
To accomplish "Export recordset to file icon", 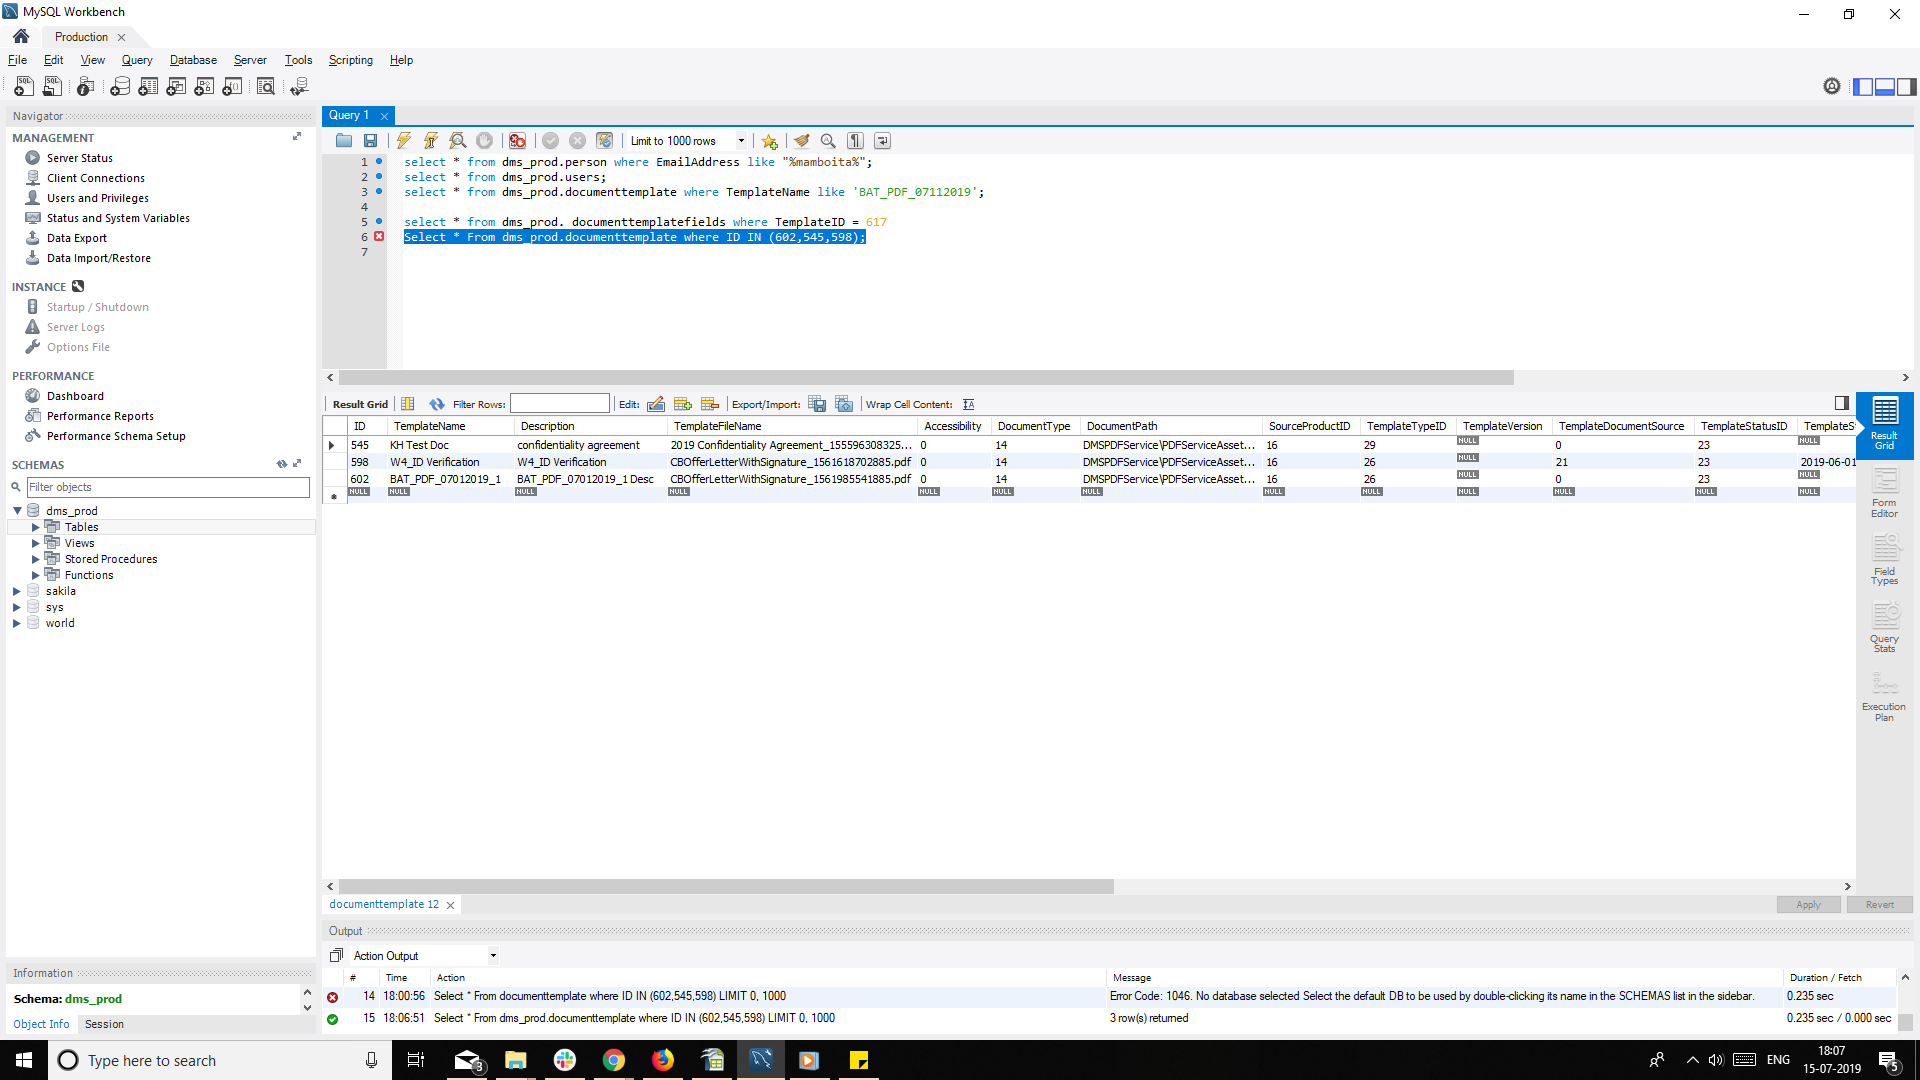I will click(817, 404).
